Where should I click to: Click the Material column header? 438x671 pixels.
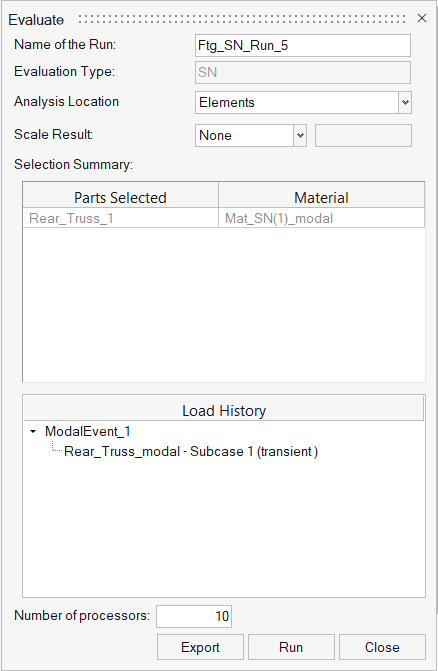[x=321, y=197]
